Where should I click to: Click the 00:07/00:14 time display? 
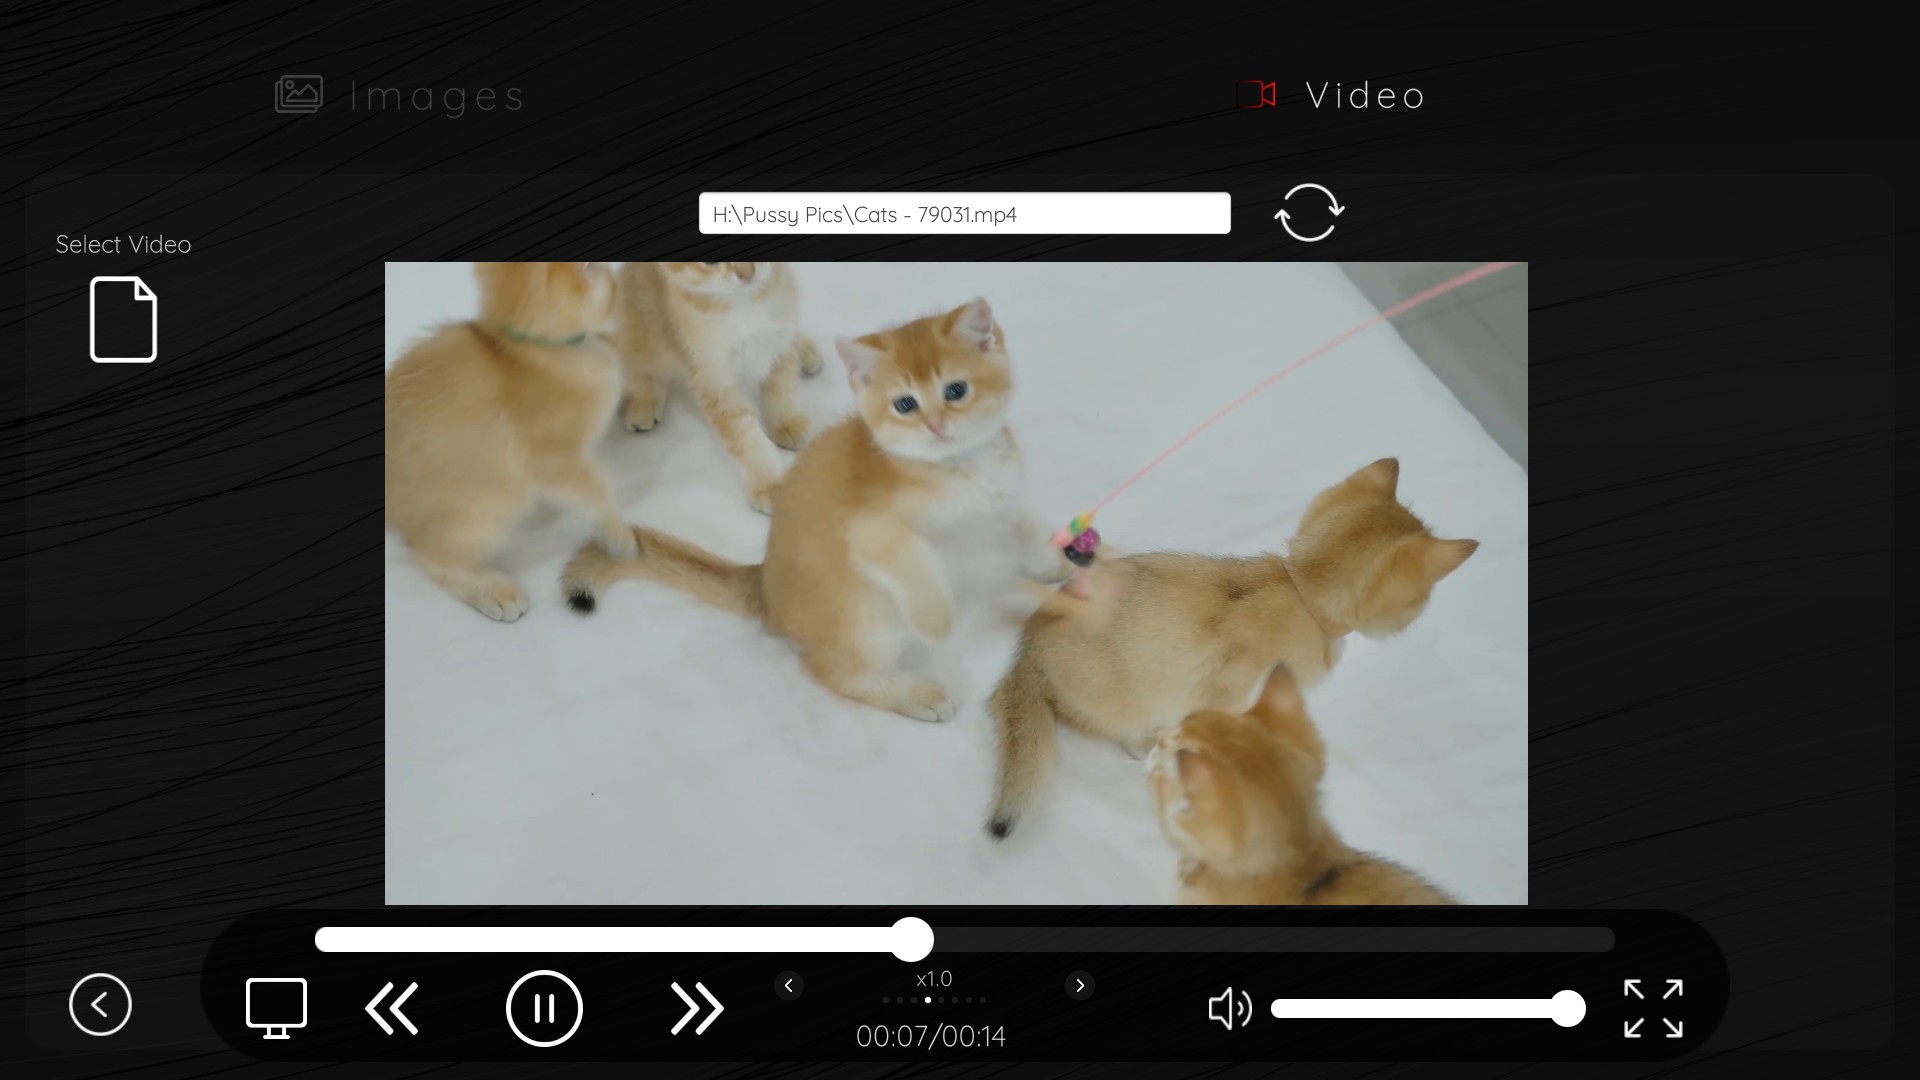coord(931,1037)
